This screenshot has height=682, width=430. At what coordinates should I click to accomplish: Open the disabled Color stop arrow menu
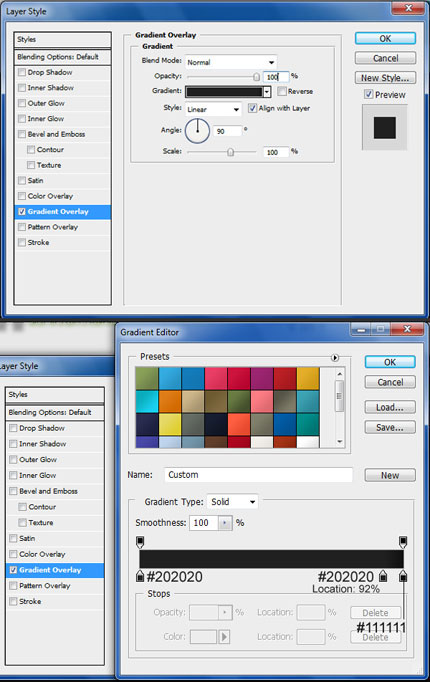point(224,637)
